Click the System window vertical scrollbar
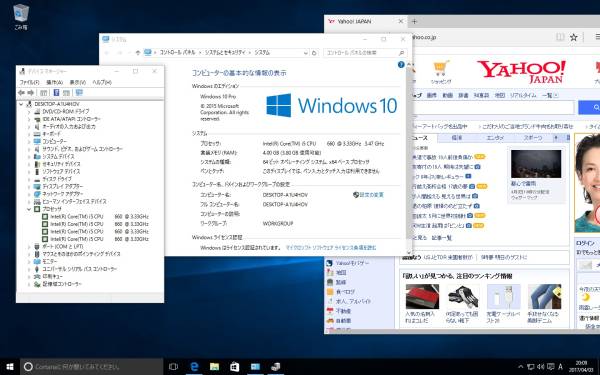The height and width of the screenshot is (375, 600). pyautogui.click(x=409, y=158)
